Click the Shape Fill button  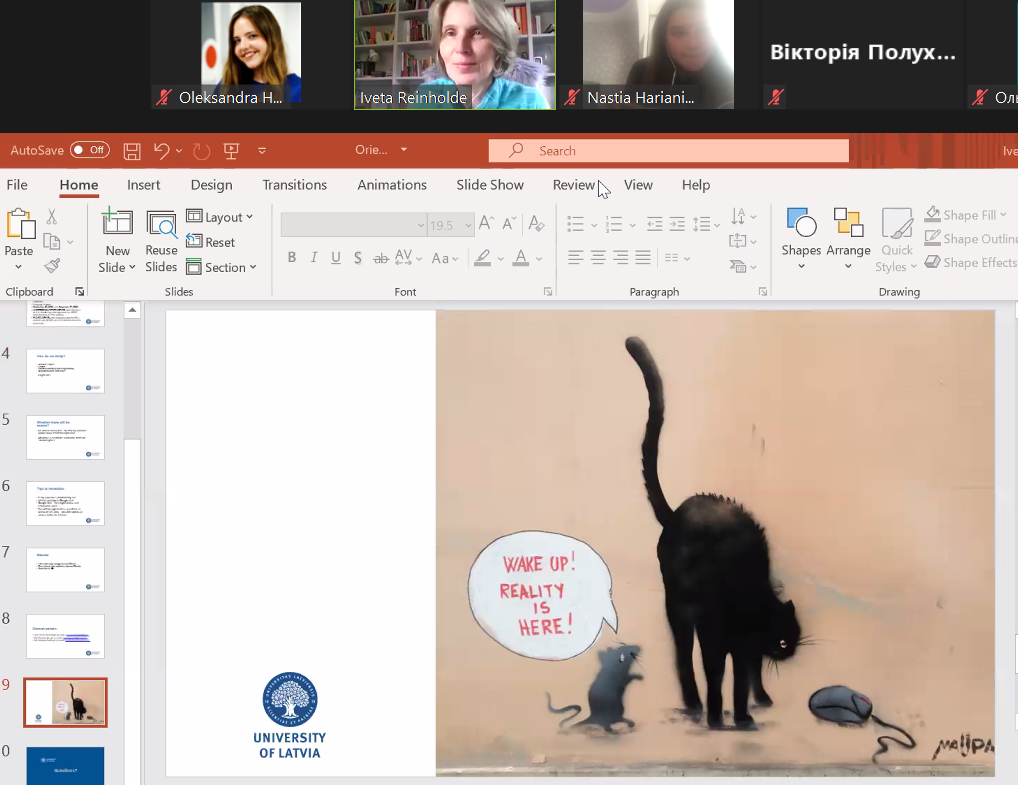[x=960, y=215]
